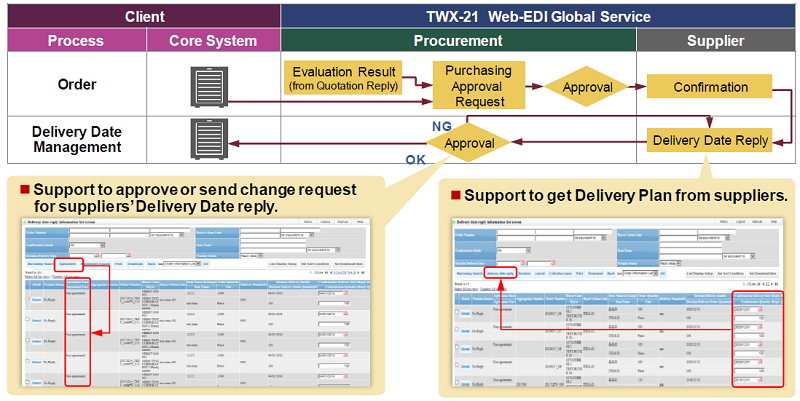Tick the third row checkbox in approval-support screenshot
800x401 pixels.
[27, 339]
